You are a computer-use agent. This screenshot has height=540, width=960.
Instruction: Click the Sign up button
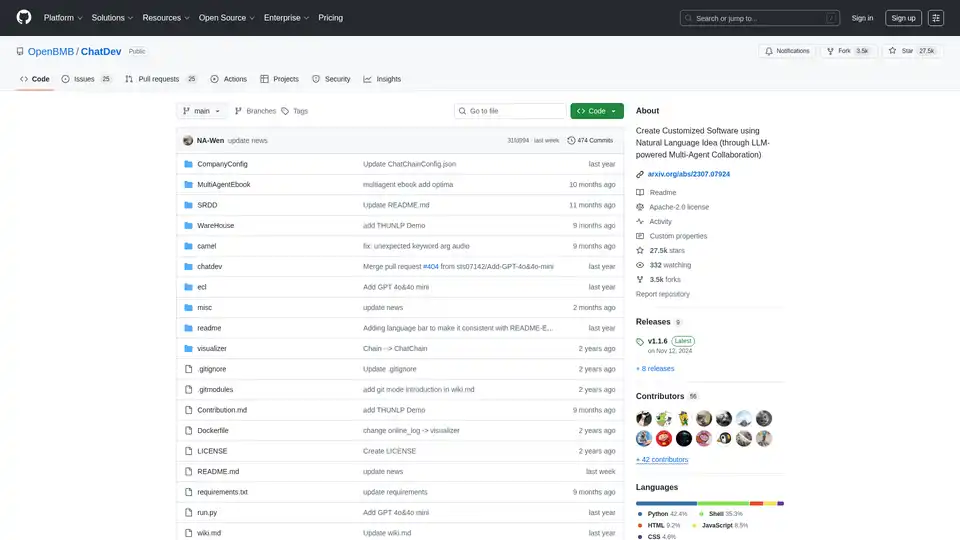coord(903,18)
